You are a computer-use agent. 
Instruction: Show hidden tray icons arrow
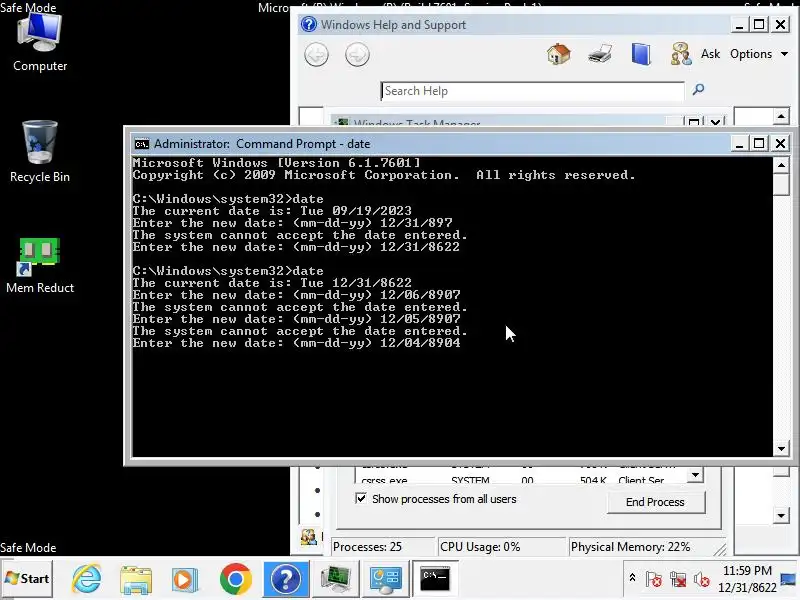point(632,578)
